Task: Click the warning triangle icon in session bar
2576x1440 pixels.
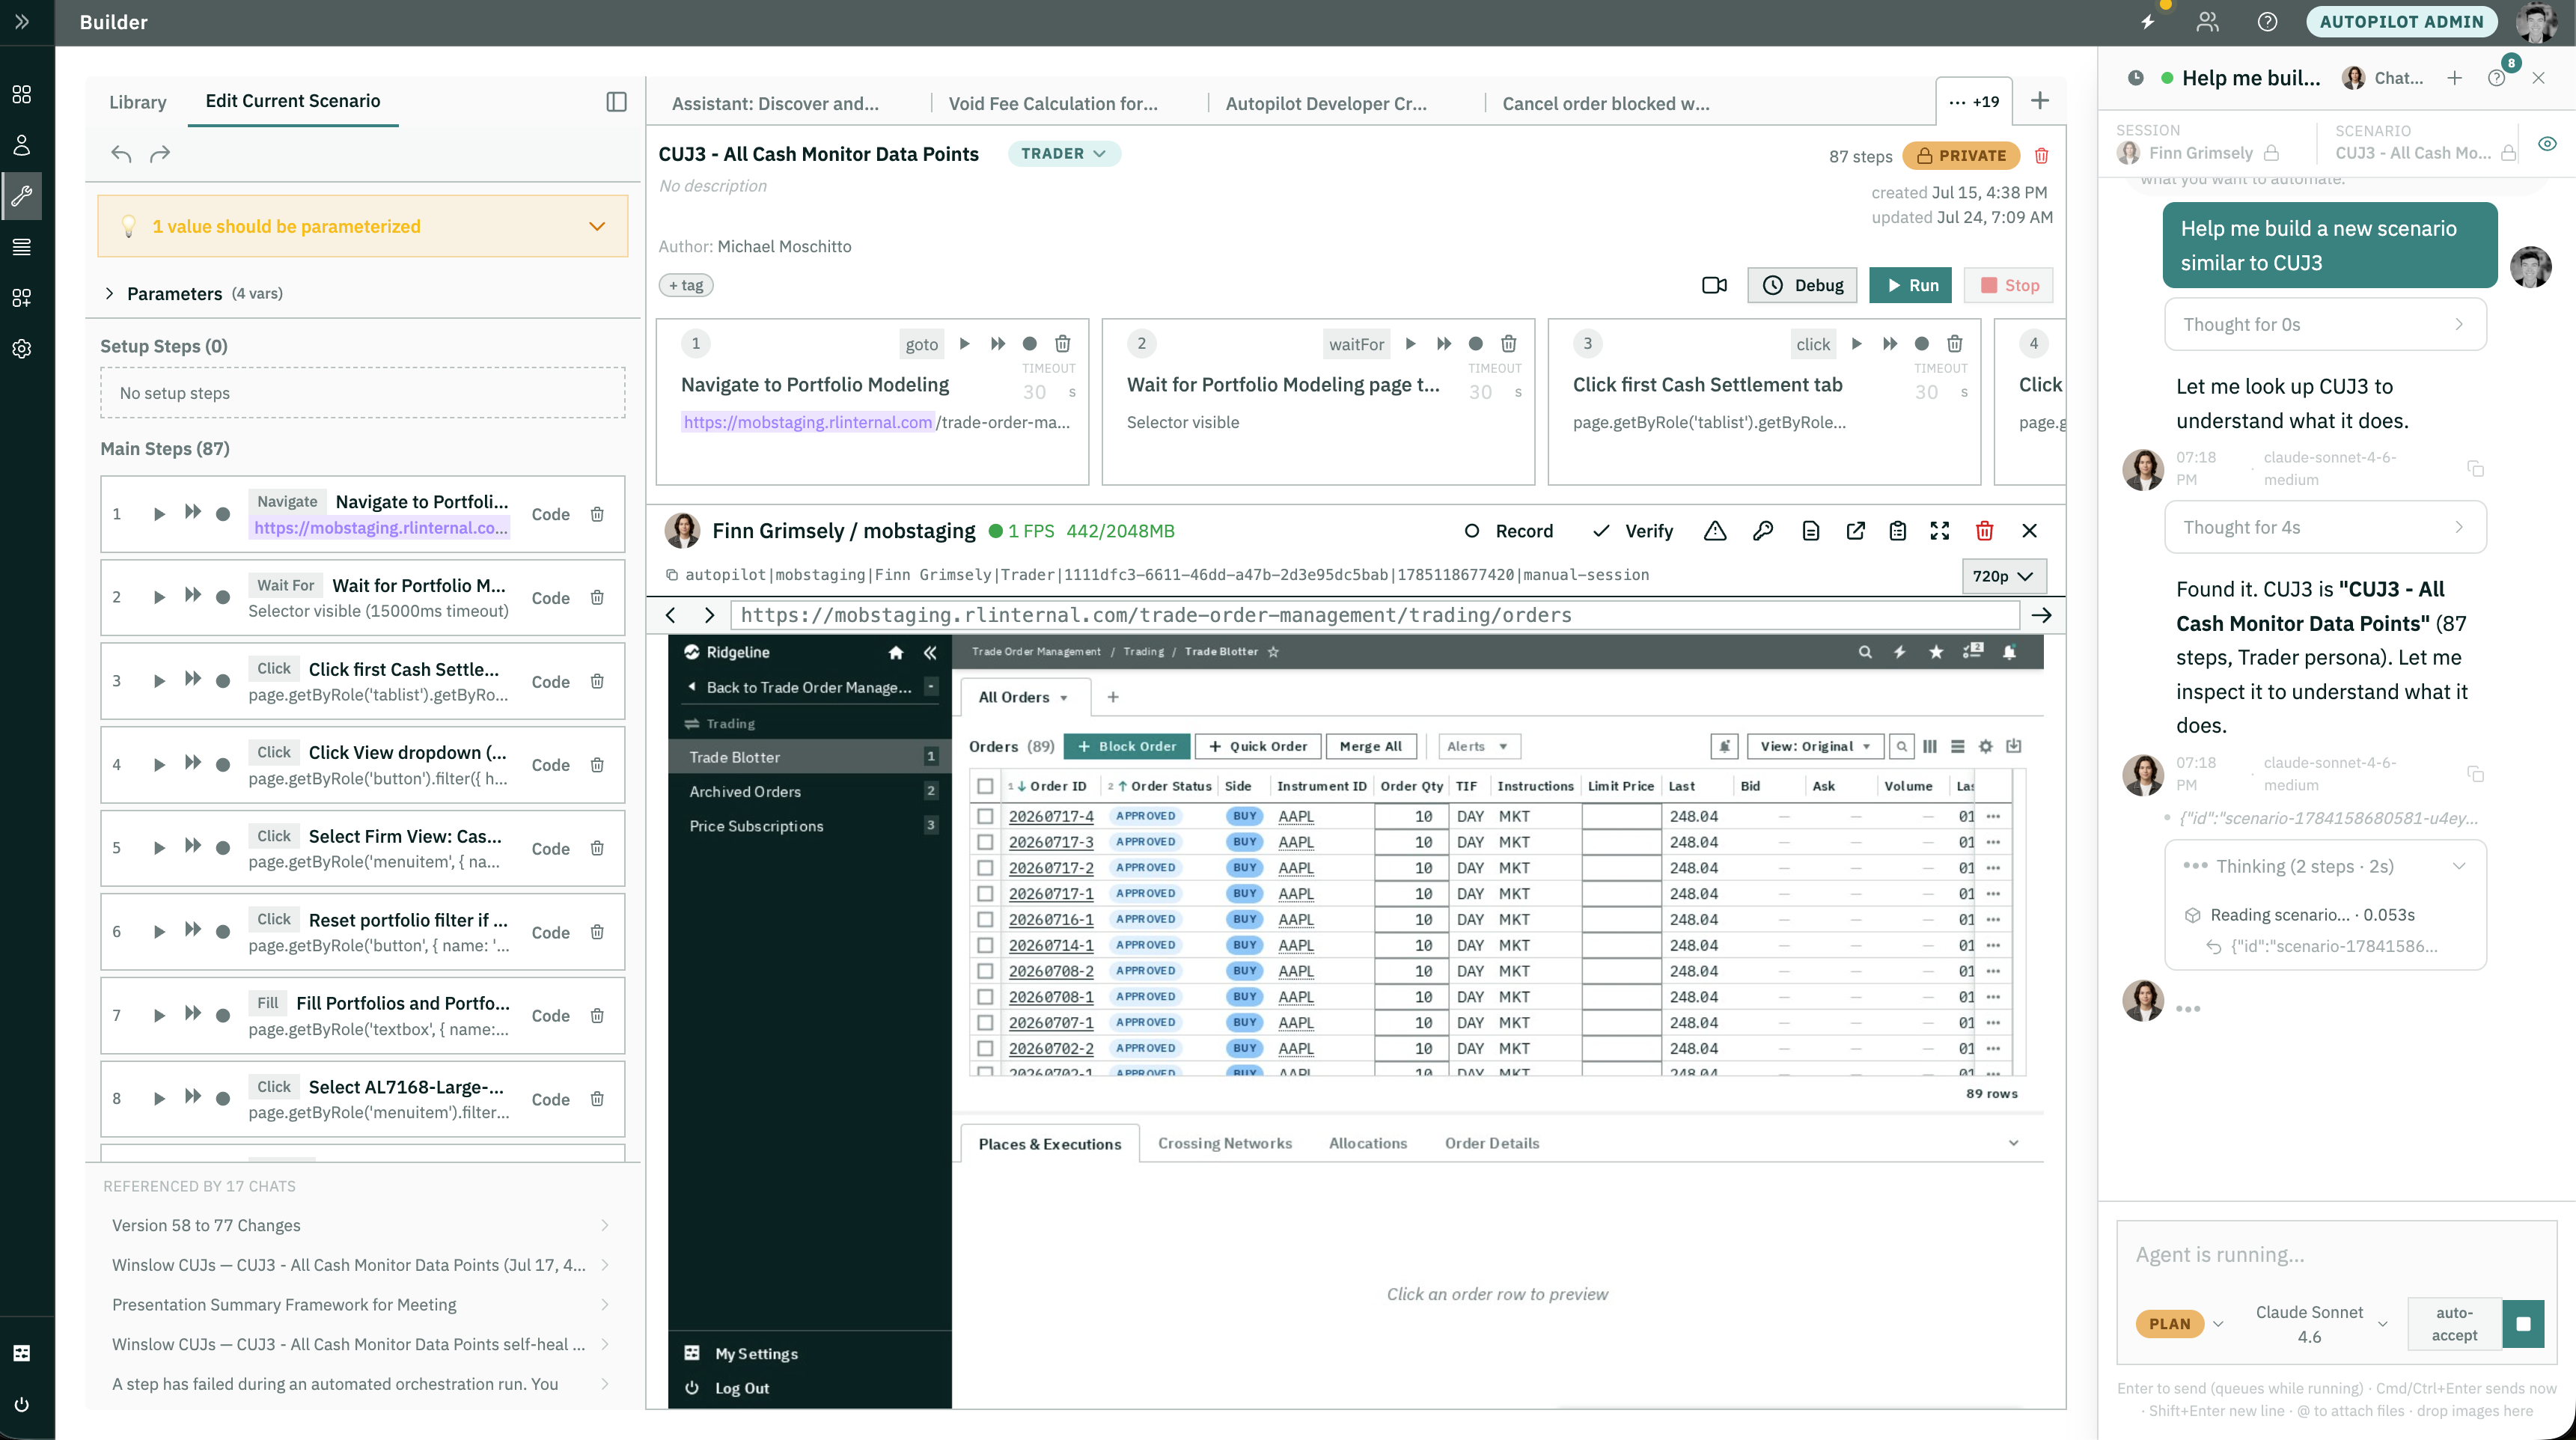Action: tap(1715, 531)
